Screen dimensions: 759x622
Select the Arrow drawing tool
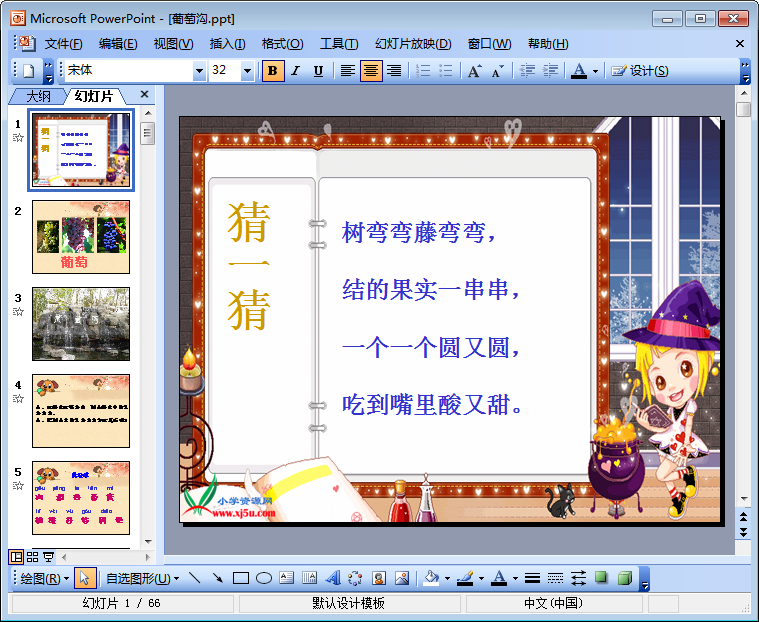[x=217, y=578]
